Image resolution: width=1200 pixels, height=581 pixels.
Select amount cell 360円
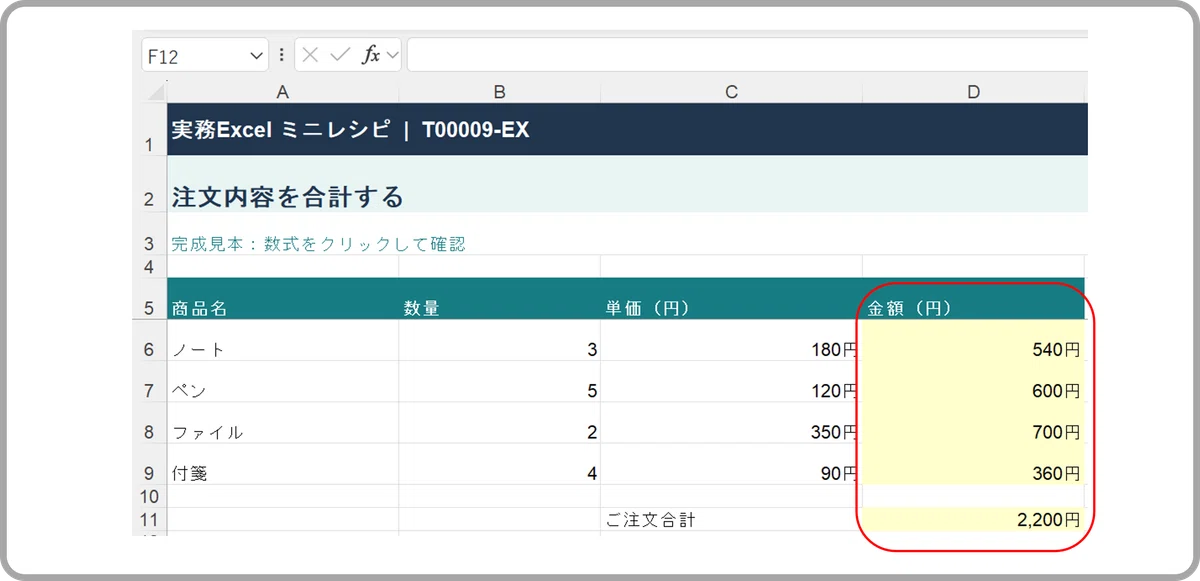coord(973,464)
